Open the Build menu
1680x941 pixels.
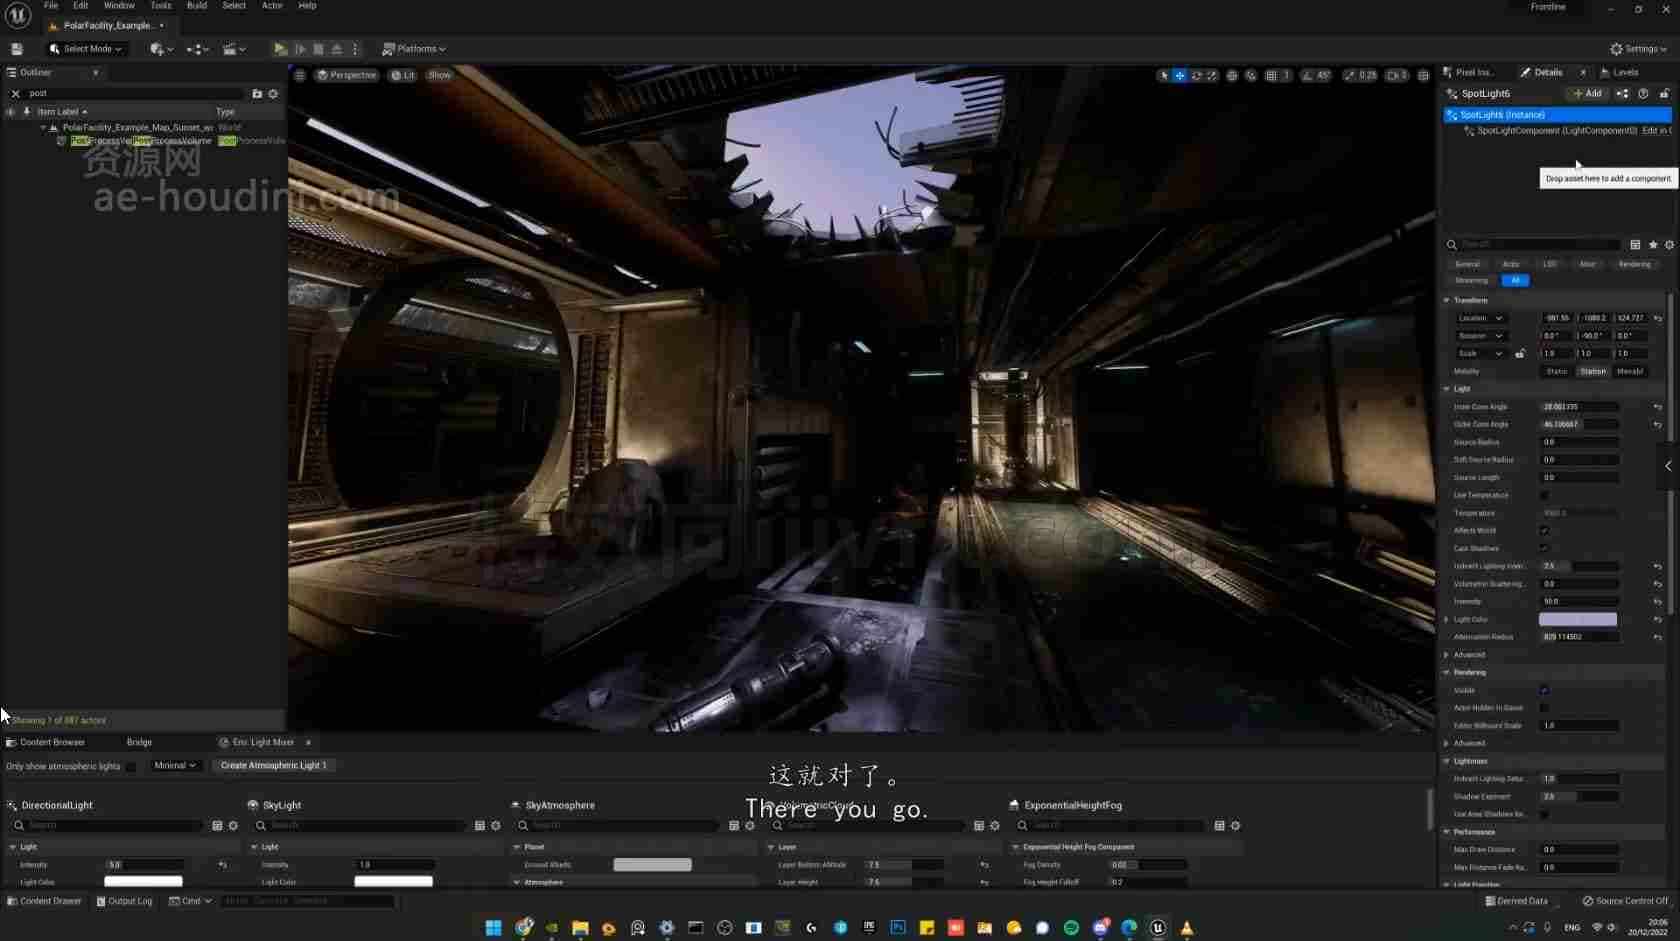pos(197,6)
